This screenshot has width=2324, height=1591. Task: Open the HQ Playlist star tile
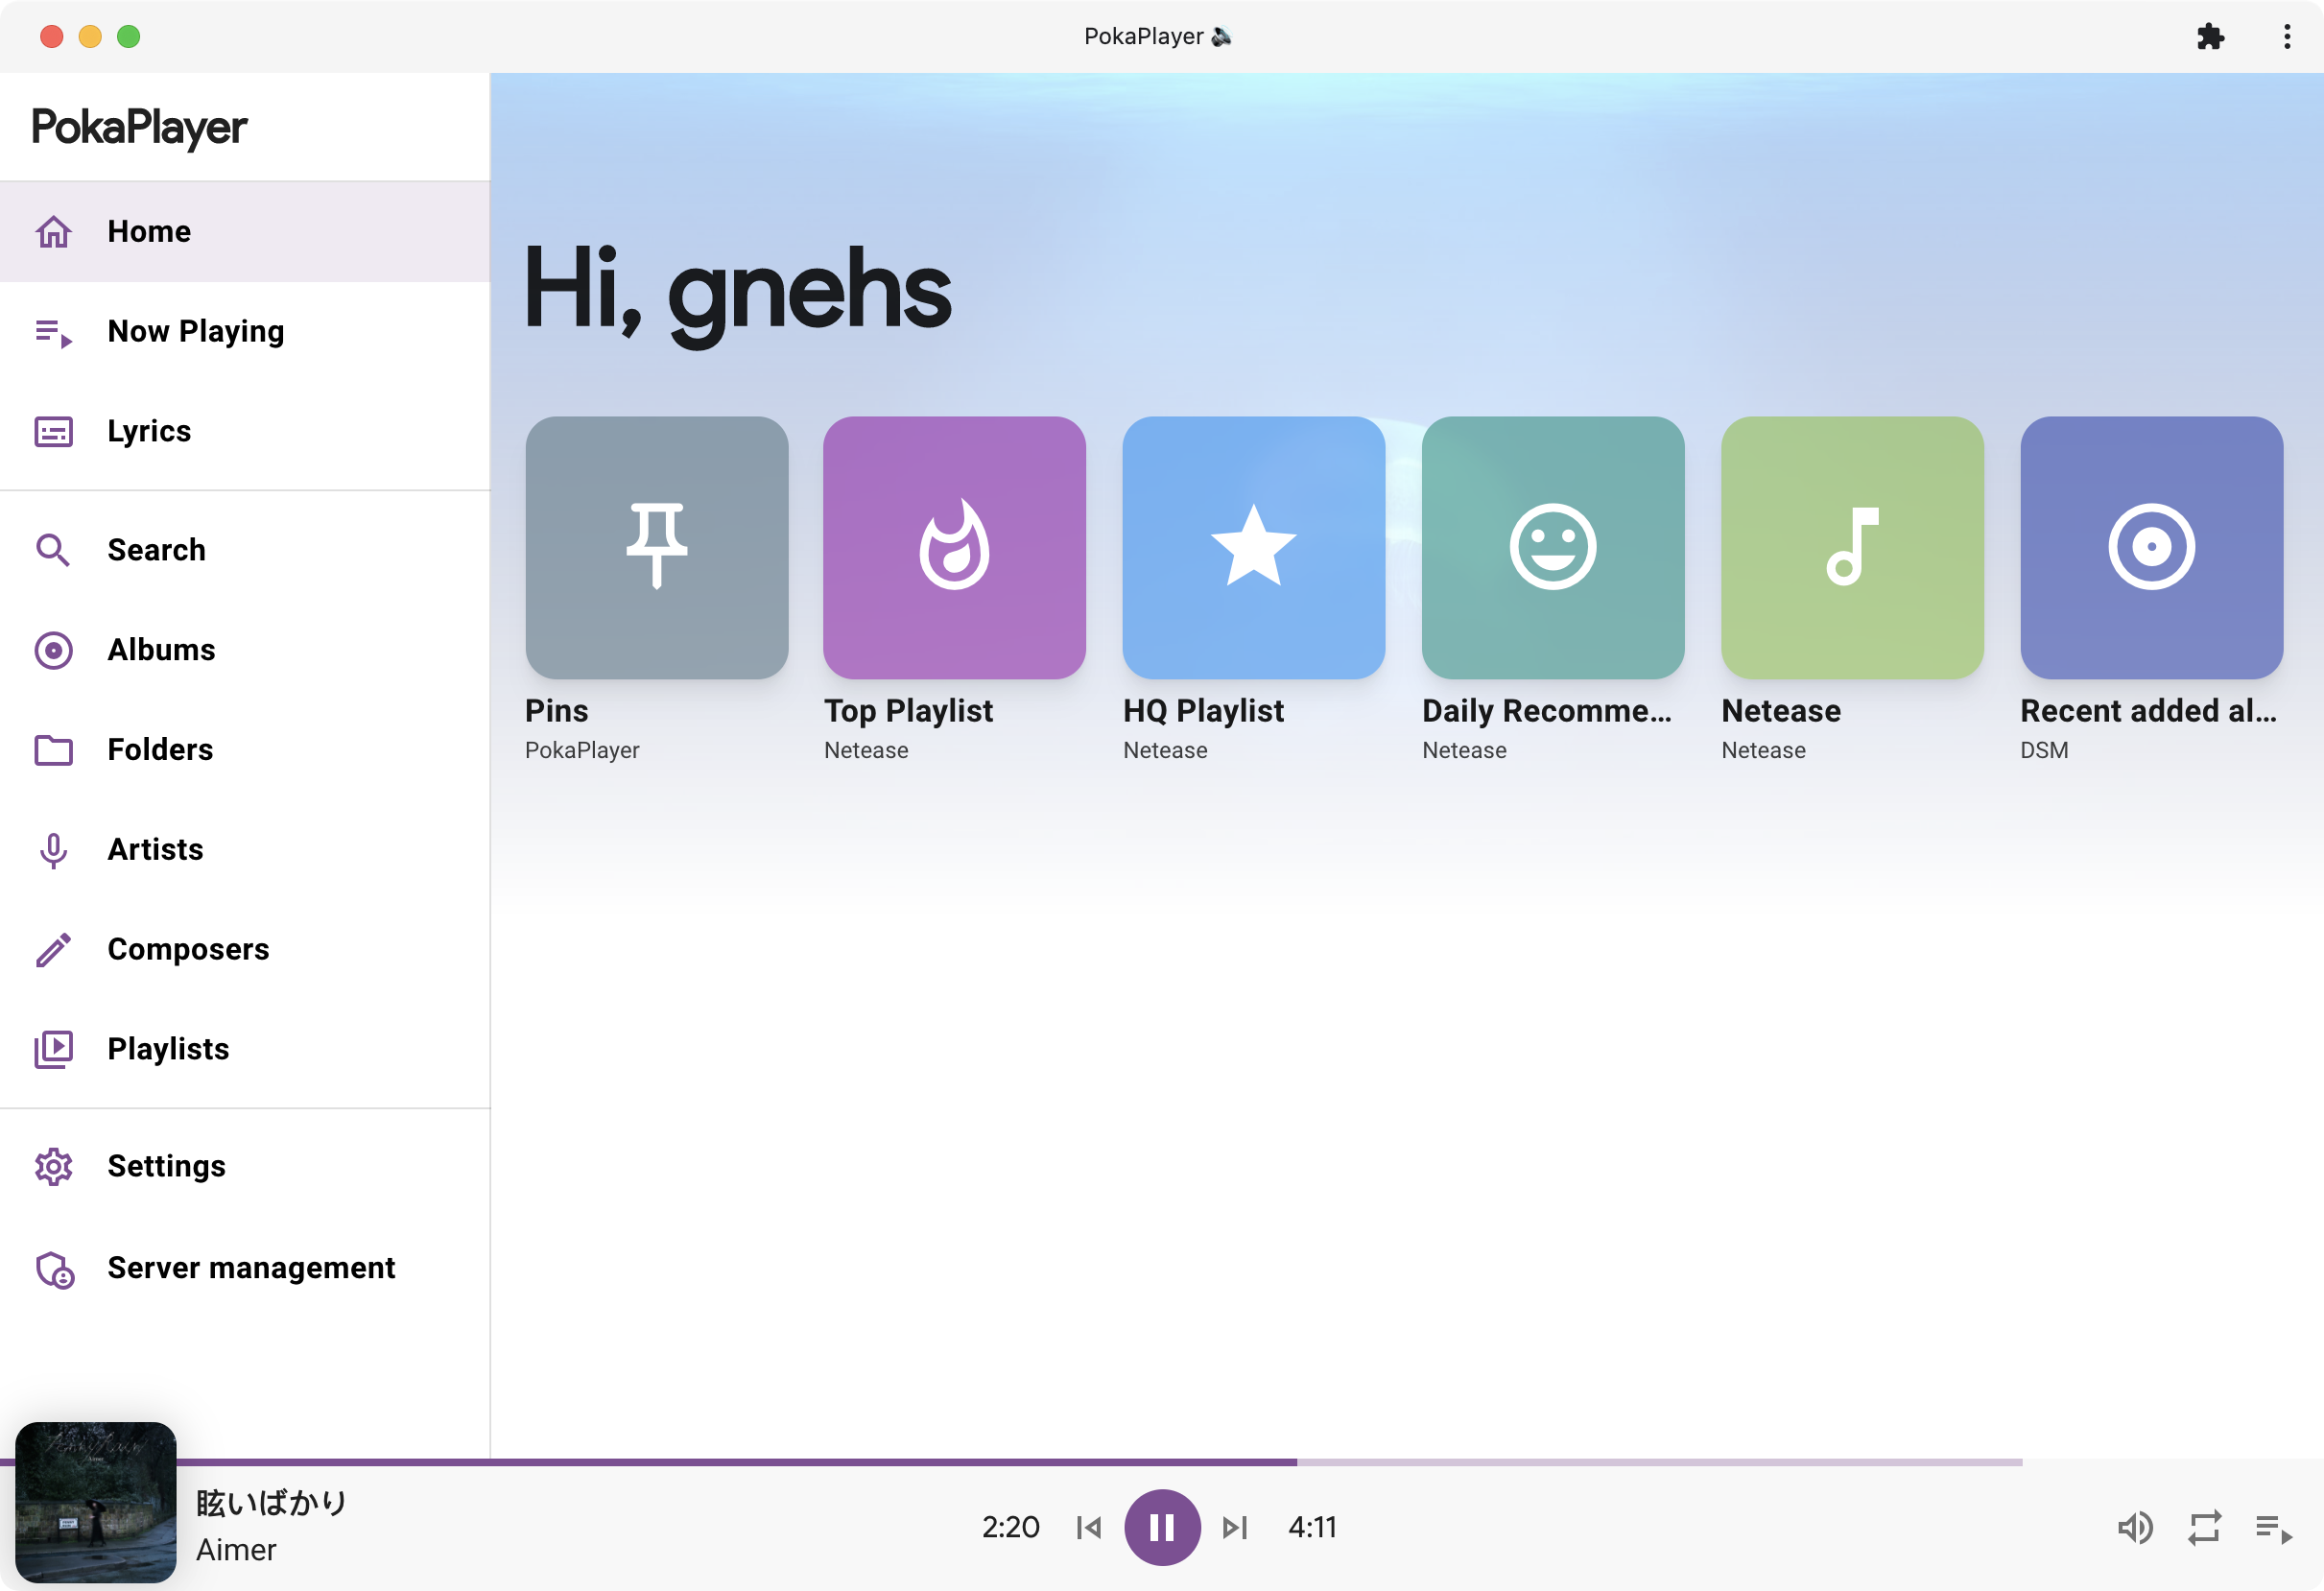pos(1253,548)
